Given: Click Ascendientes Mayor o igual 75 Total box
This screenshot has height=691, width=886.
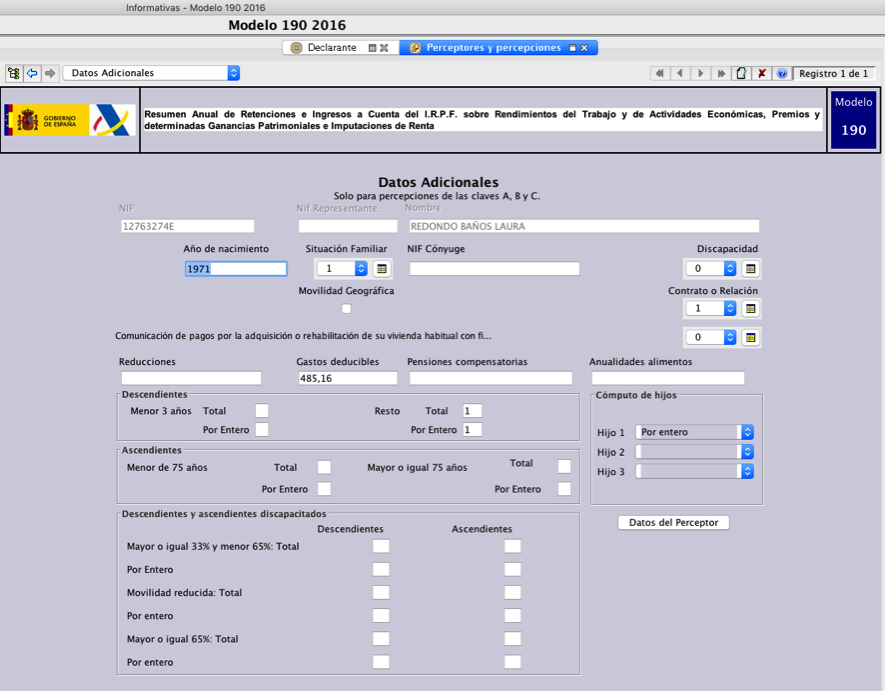Looking at the screenshot, I should coord(564,466).
